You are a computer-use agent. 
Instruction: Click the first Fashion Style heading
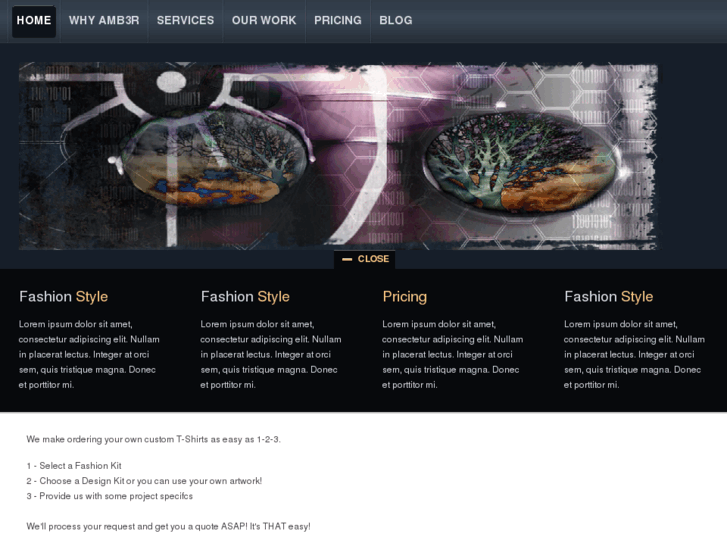tap(64, 297)
